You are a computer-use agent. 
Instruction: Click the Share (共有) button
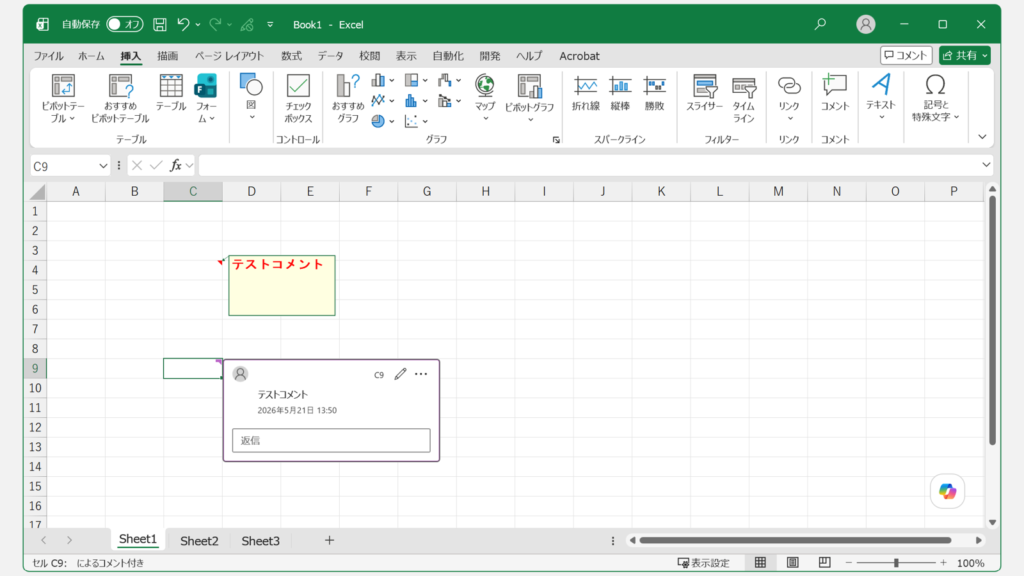pyautogui.click(x=965, y=56)
